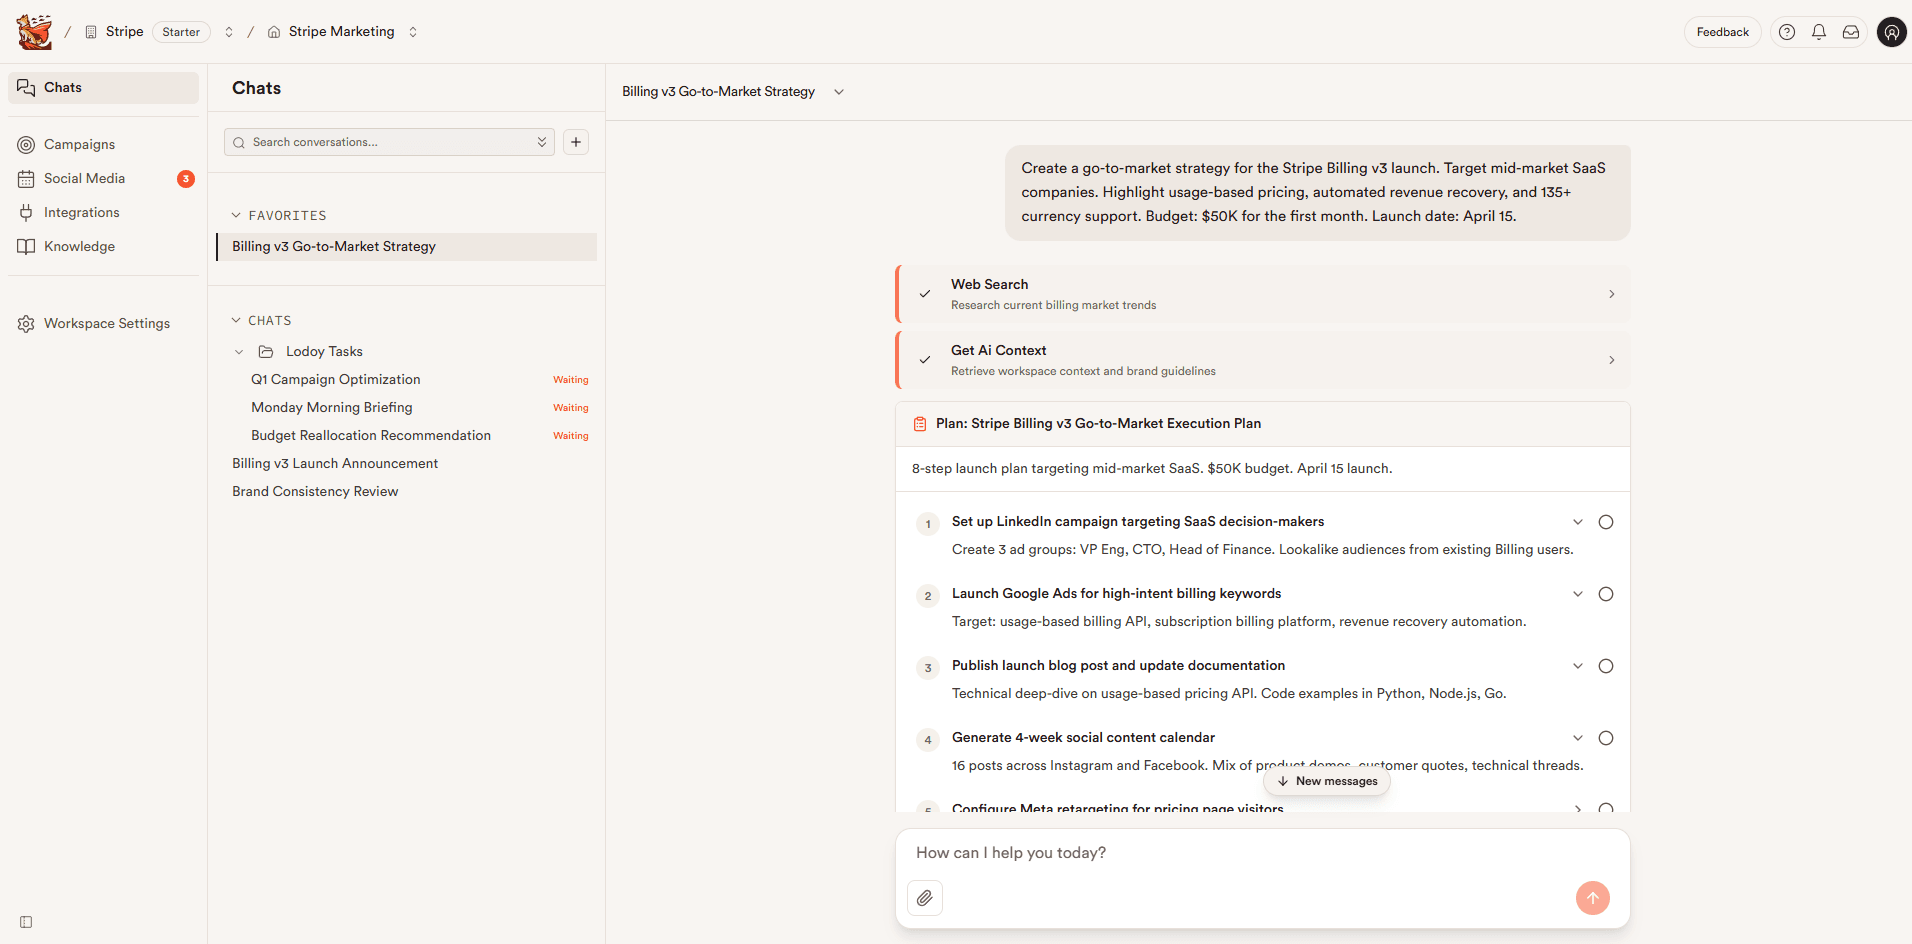Click the Feedback button
Image resolution: width=1912 pixels, height=944 pixels.
pyautogui.click(x=1722, y=31)
